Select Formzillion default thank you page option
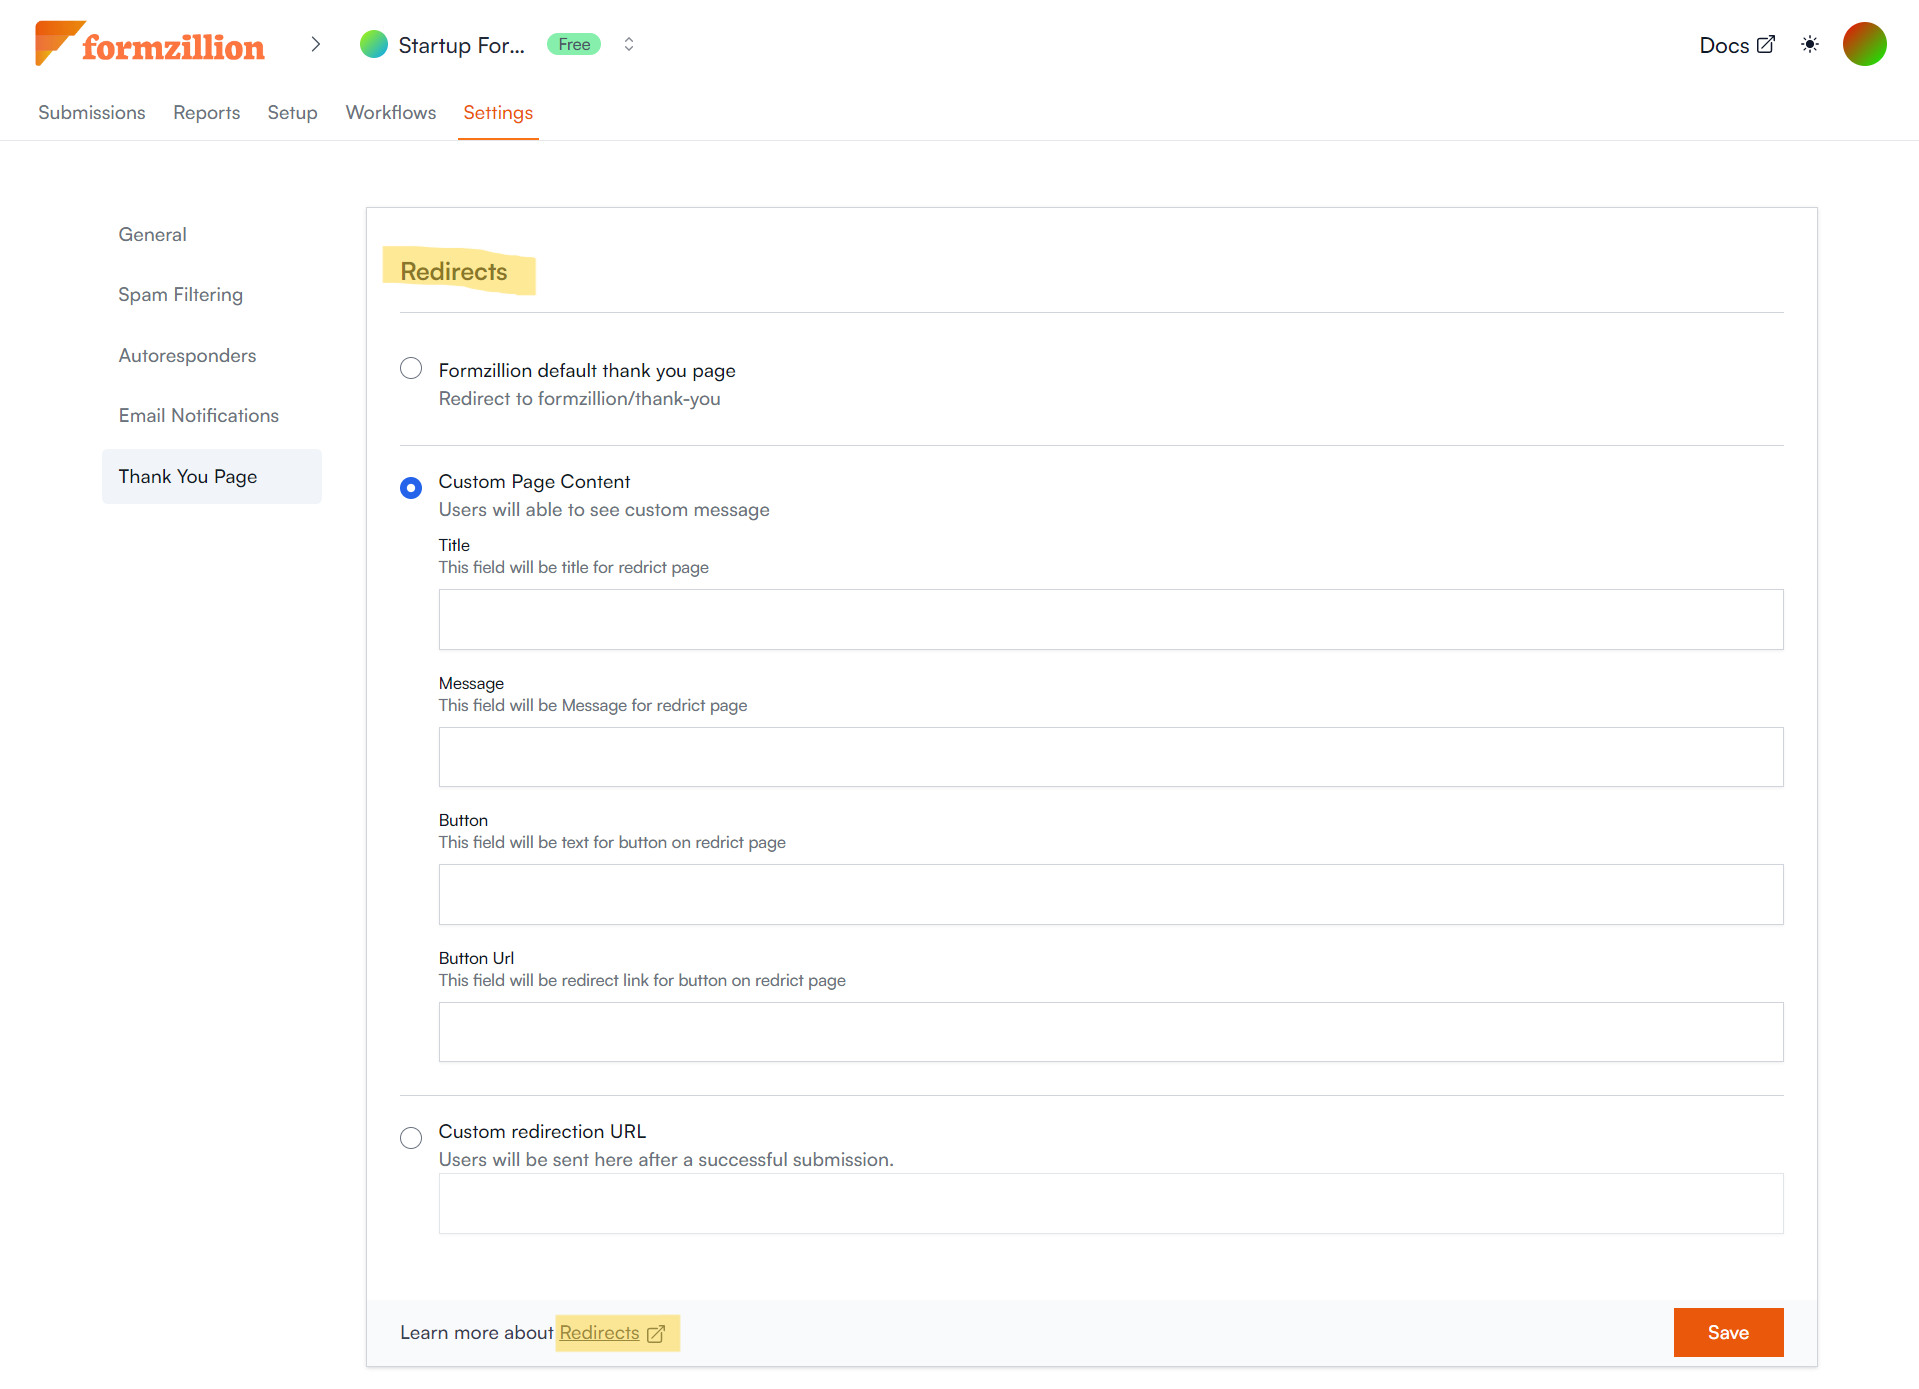Image resolution: width=1919 pixels, height=1389 pixels. [410, 368]
